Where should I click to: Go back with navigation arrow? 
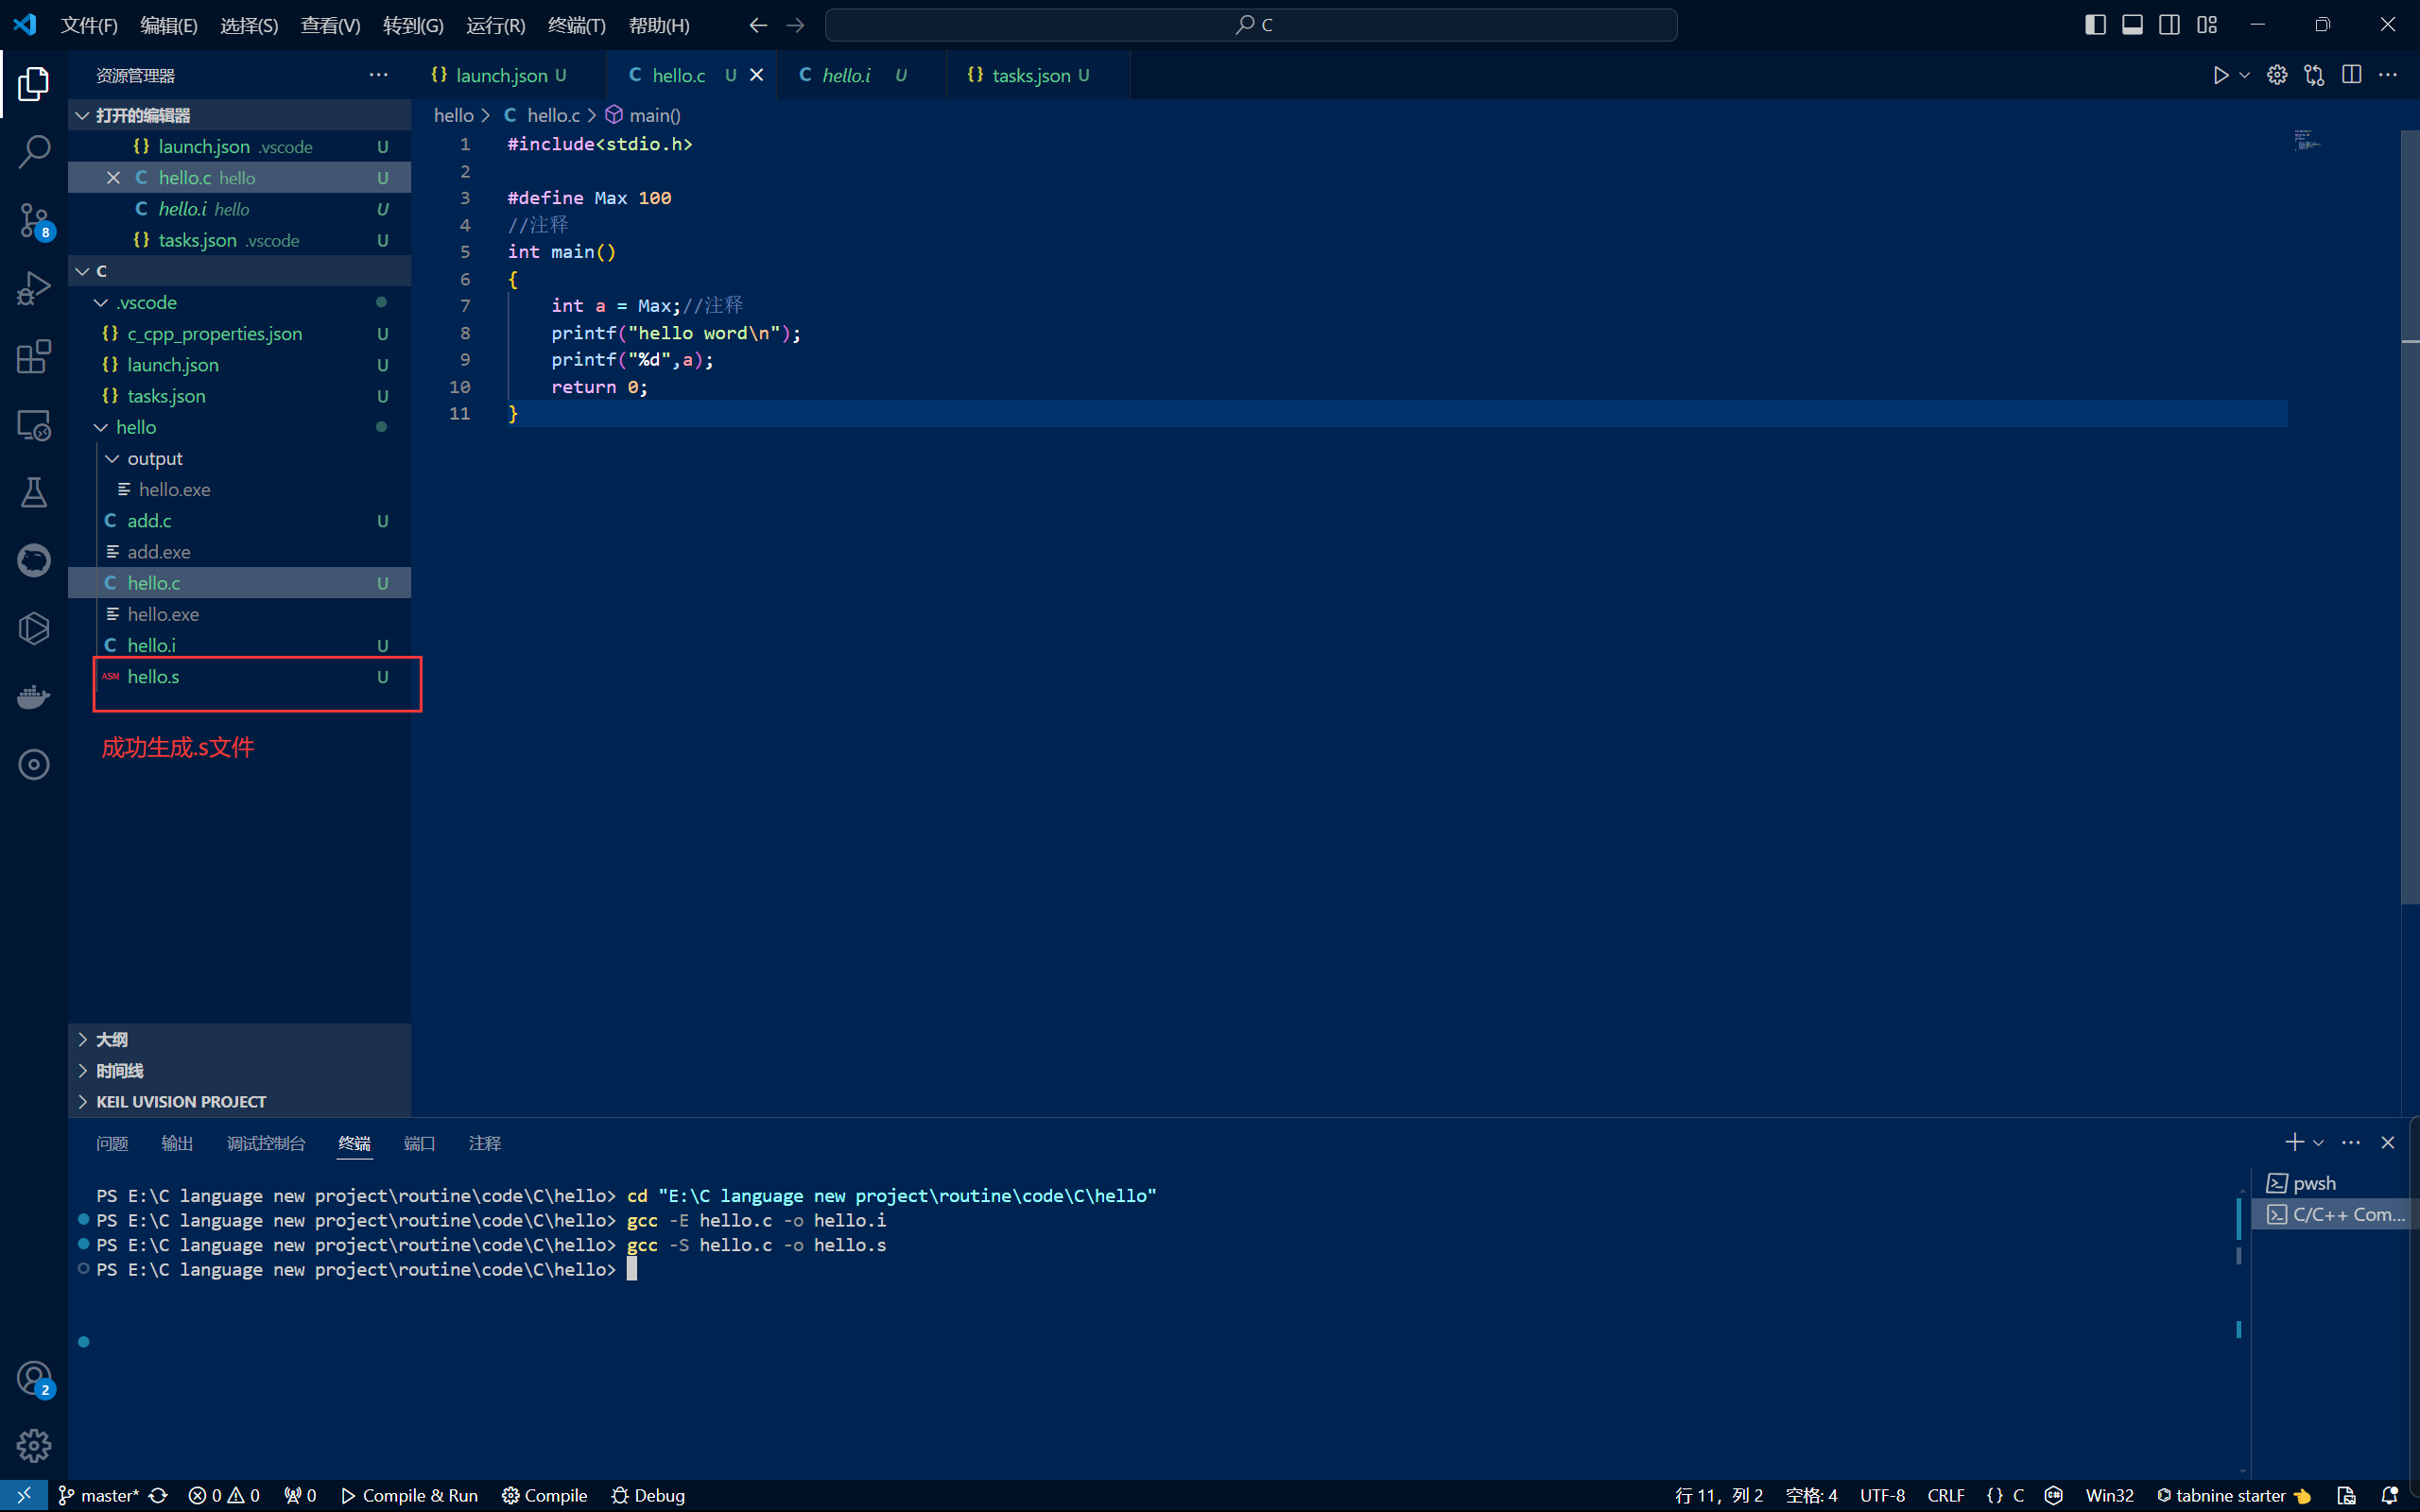[758, 25]
